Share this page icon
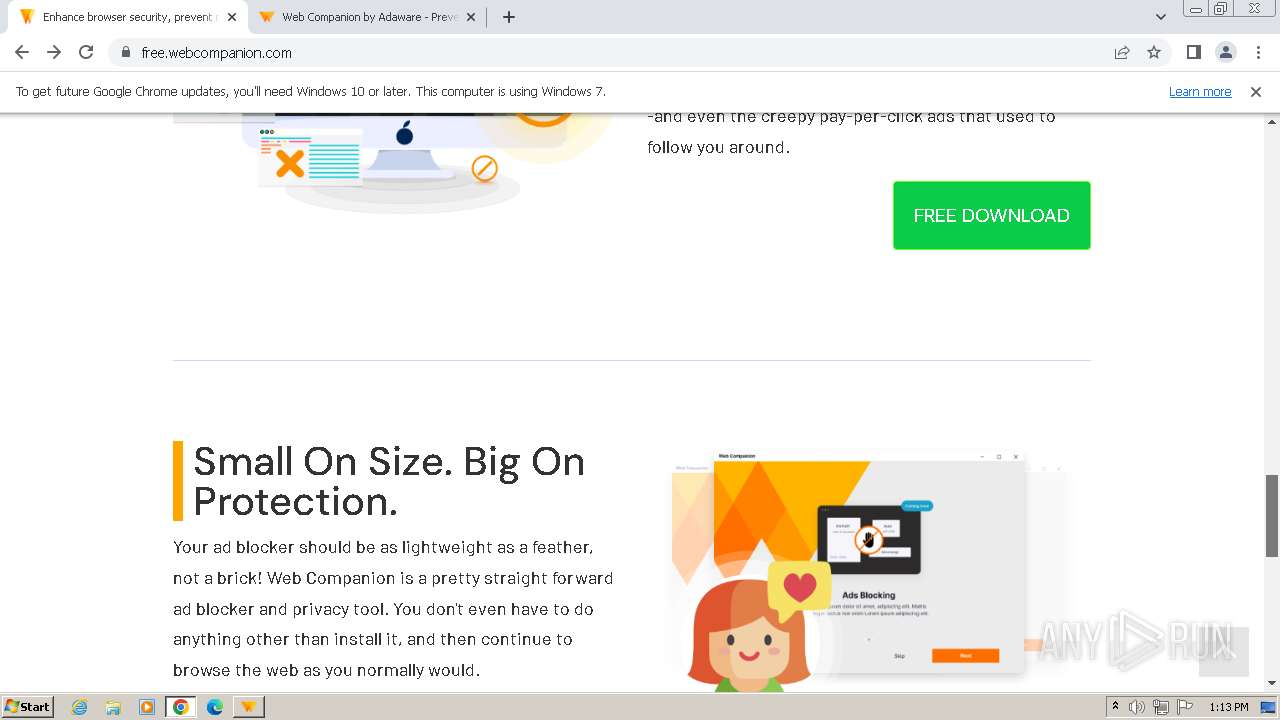Image resolution: width=1280 pixels, height=720 pixels. (1122, 53)
